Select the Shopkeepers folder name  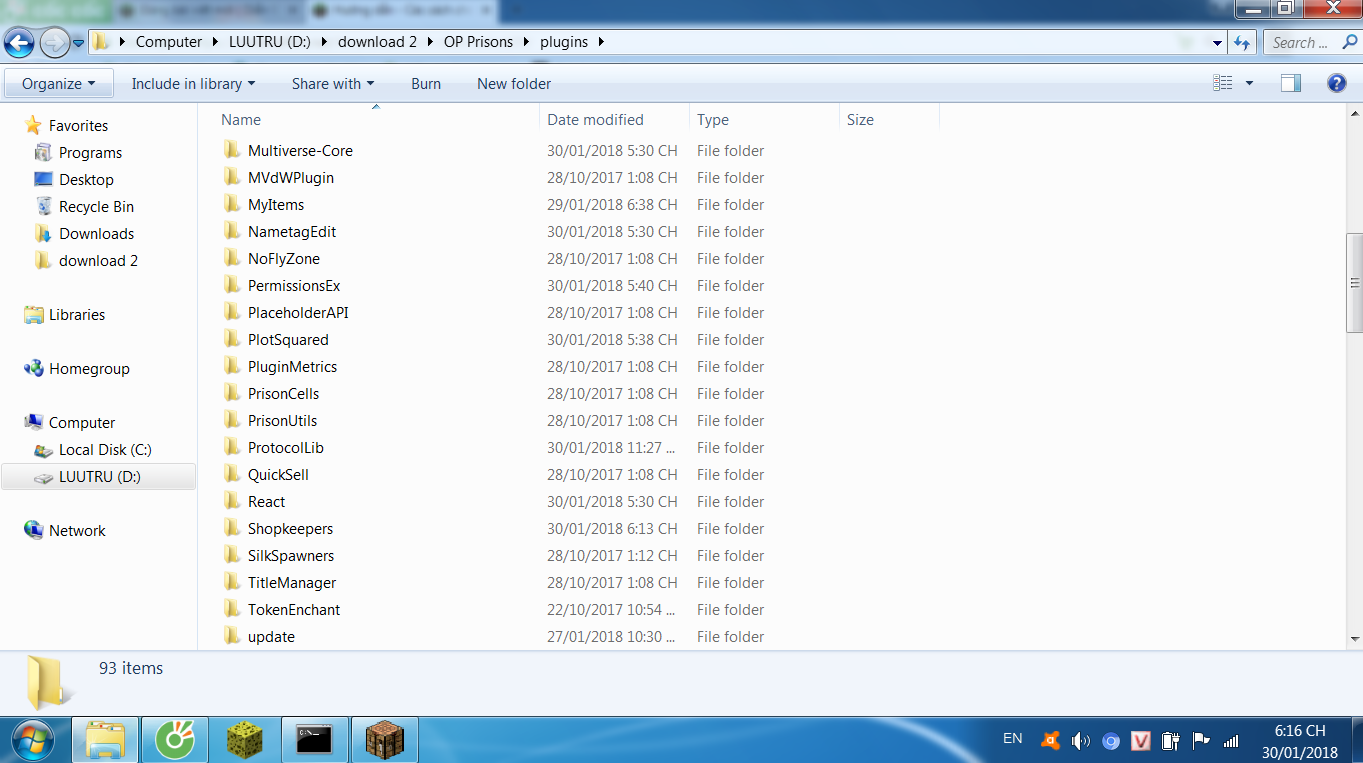[x=291, y=529]
